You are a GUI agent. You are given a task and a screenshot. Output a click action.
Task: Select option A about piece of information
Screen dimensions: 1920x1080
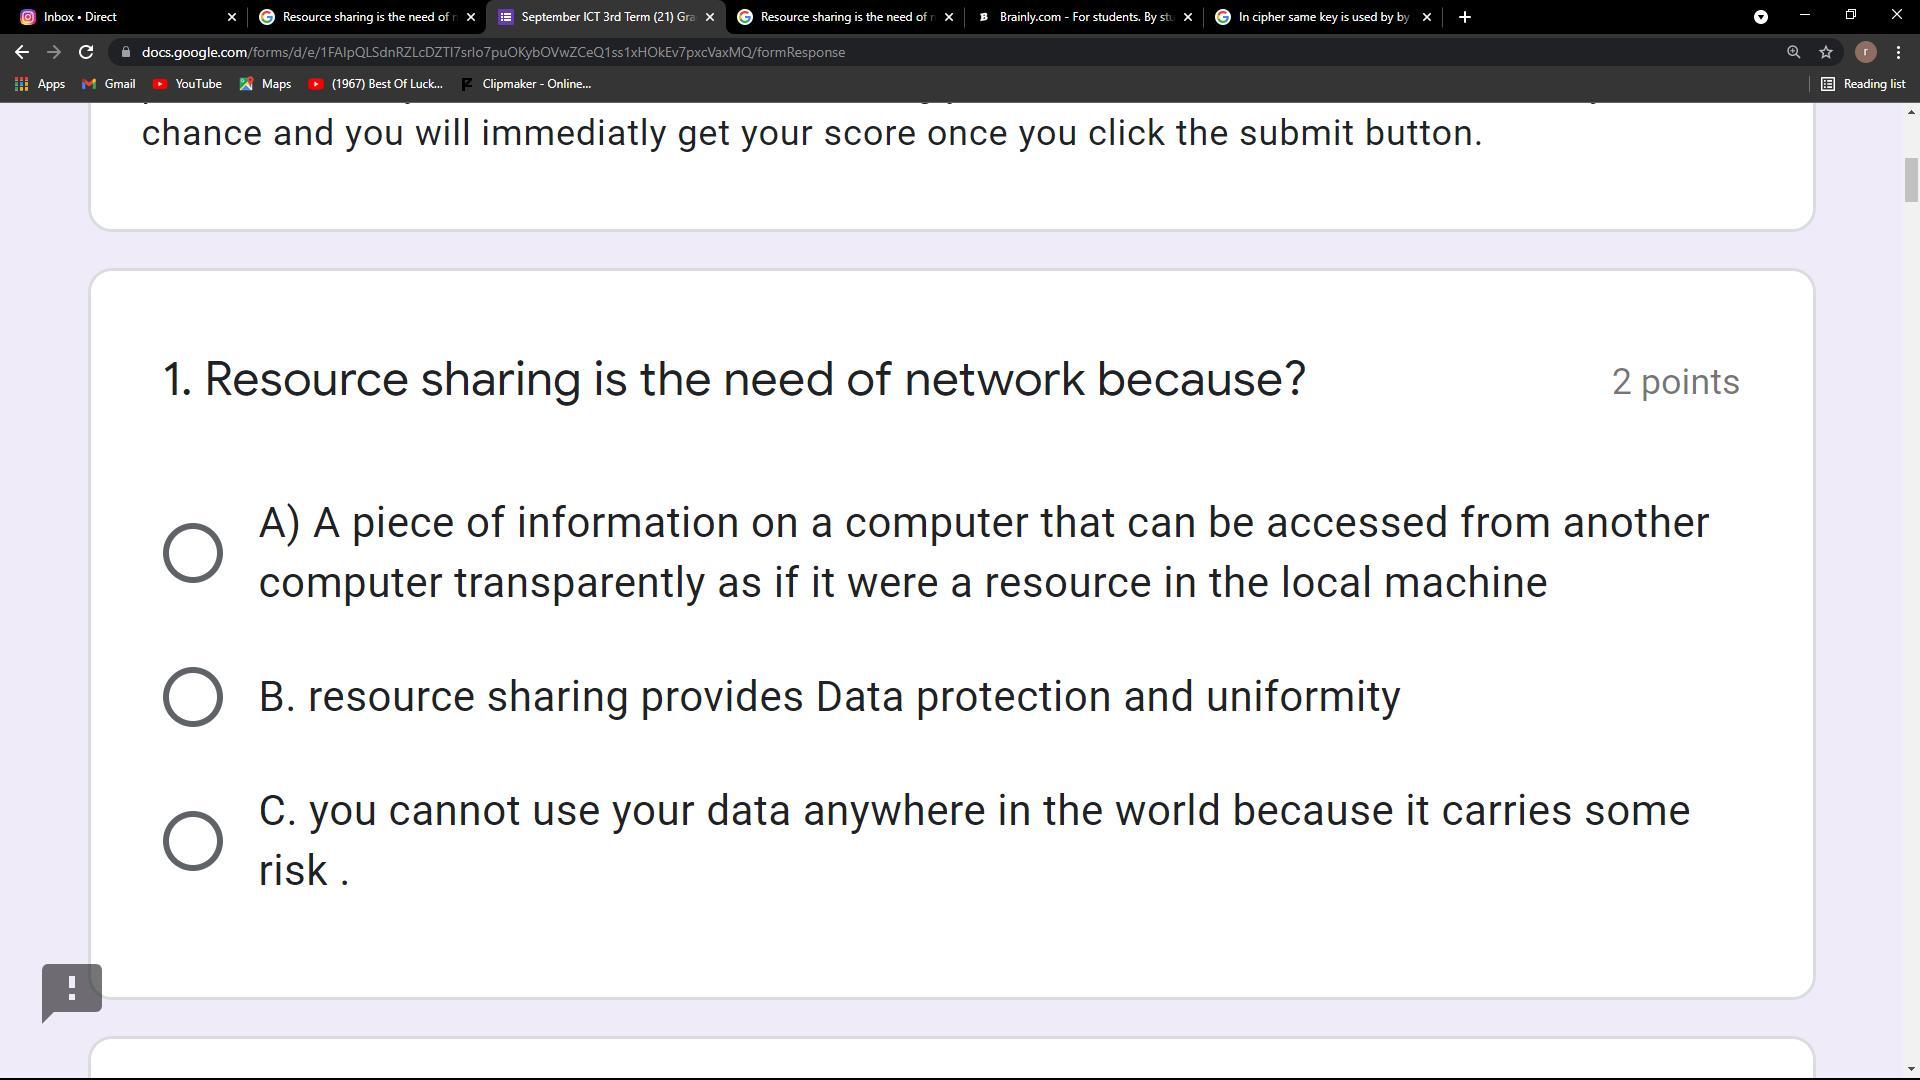193,552
